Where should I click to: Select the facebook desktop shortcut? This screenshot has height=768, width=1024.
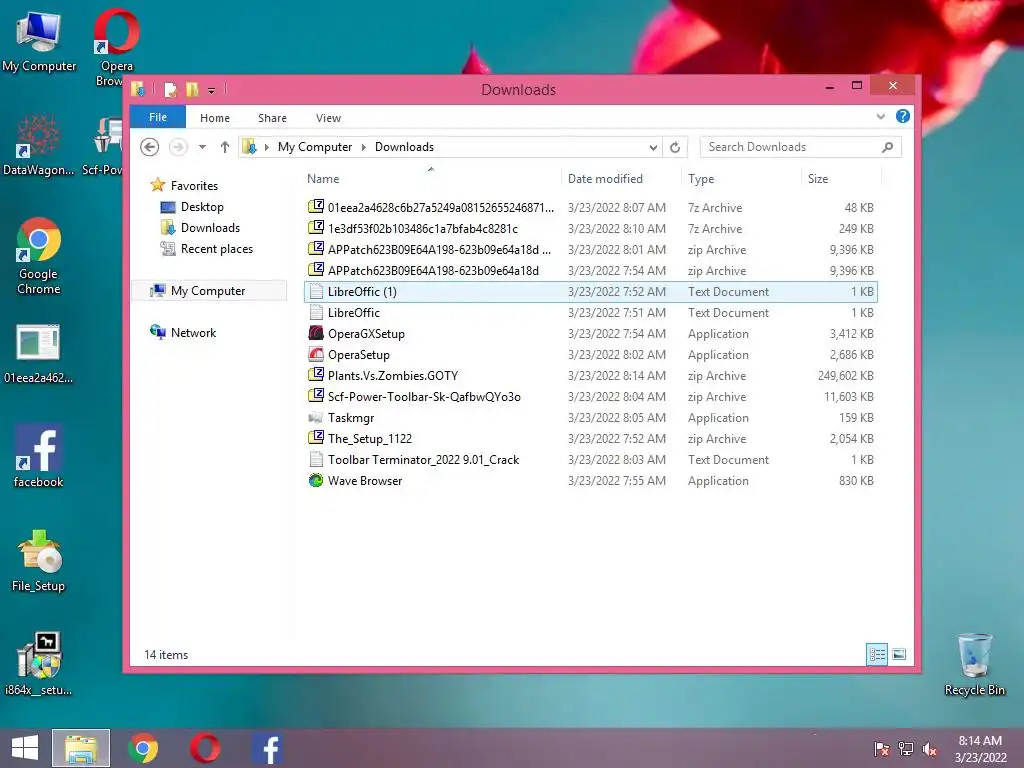click(x=39, y=456)
